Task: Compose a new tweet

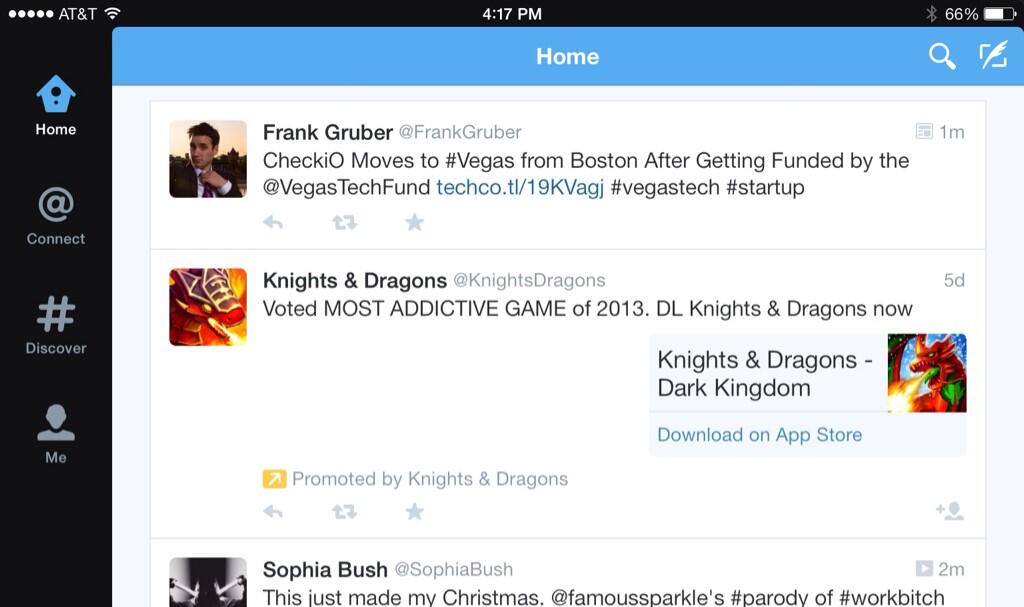Action: click(992, 56)
